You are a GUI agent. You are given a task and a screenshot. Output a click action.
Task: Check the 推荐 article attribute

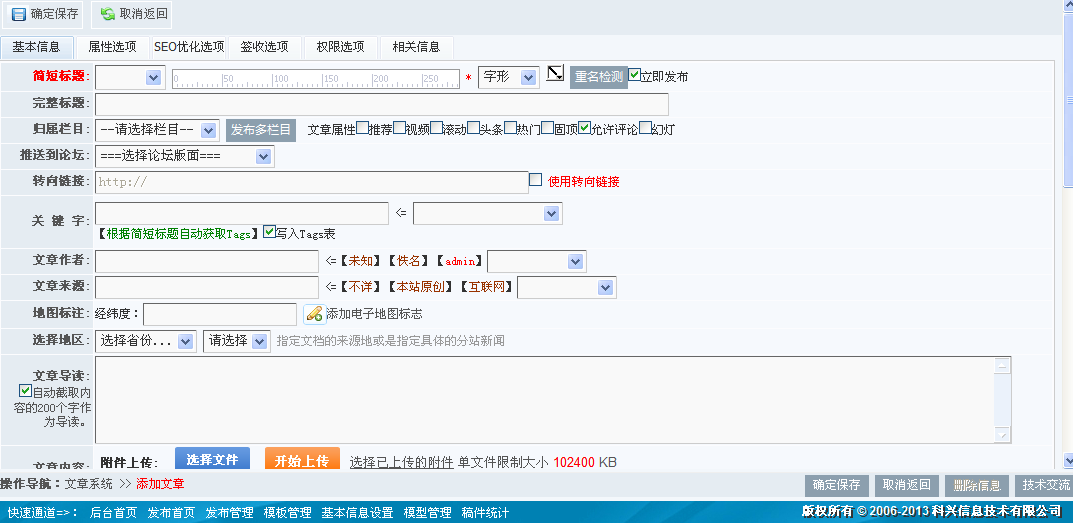coord(363,127)
